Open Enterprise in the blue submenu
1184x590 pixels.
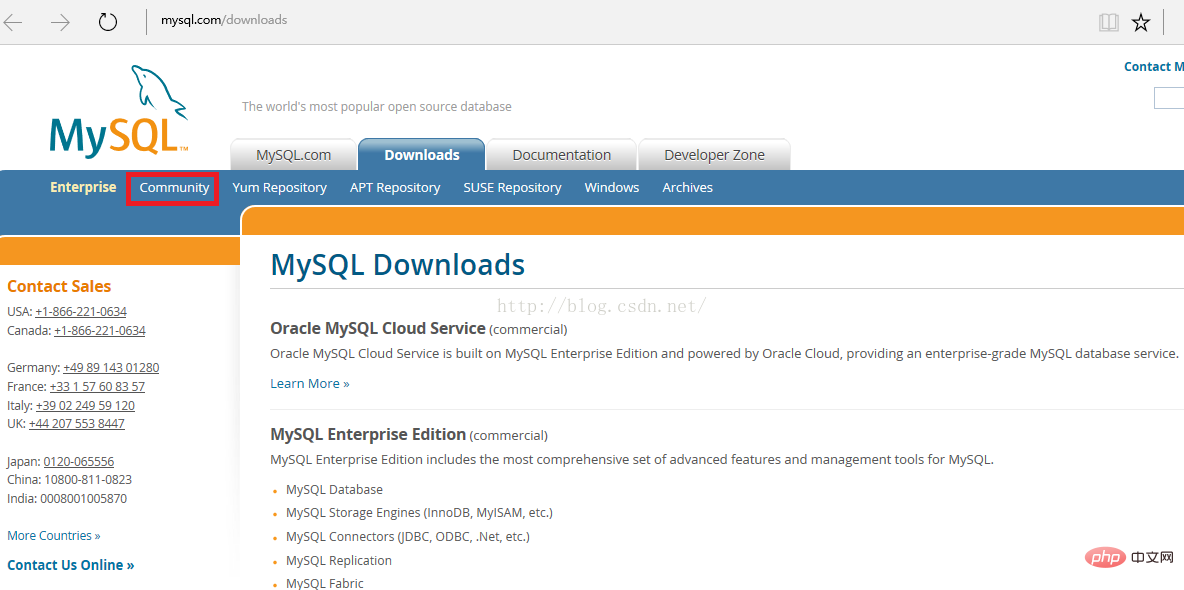[83, 187]
